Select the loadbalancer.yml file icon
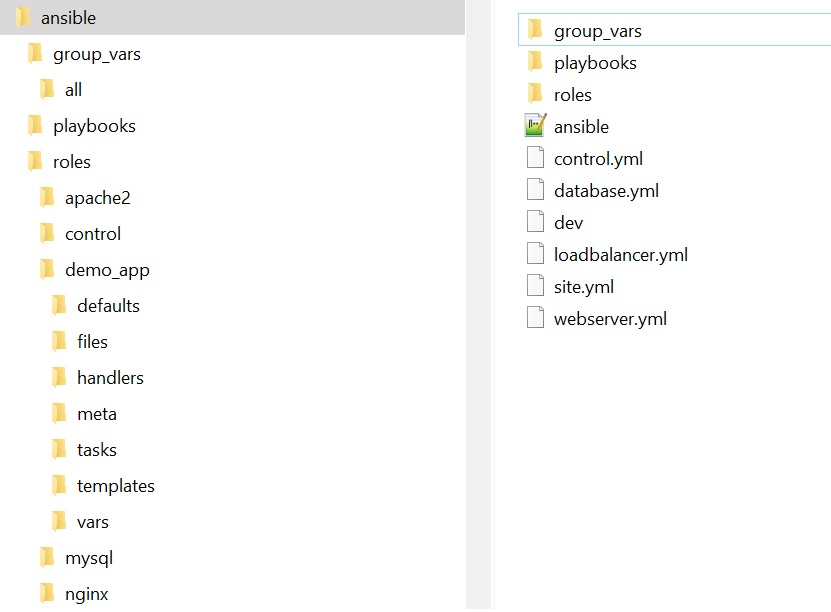The image size is (831, 612). (x=536, y=255)
